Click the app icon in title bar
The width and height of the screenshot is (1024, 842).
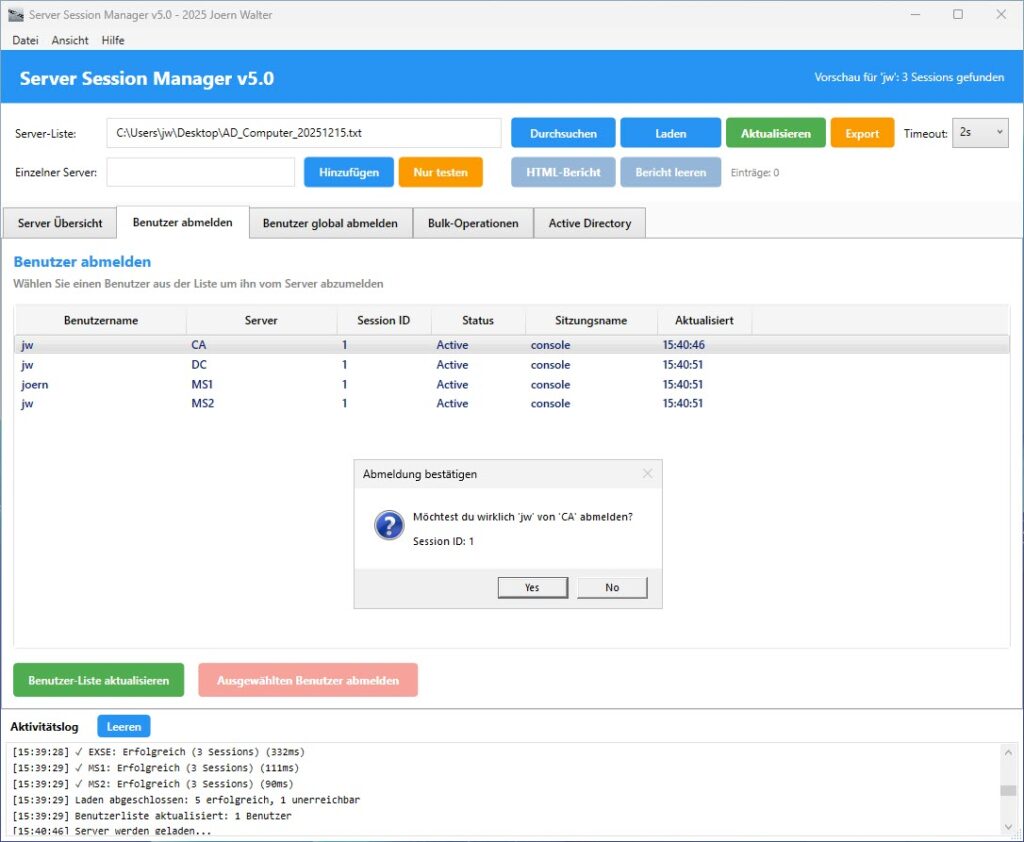[x=15, y=15]
